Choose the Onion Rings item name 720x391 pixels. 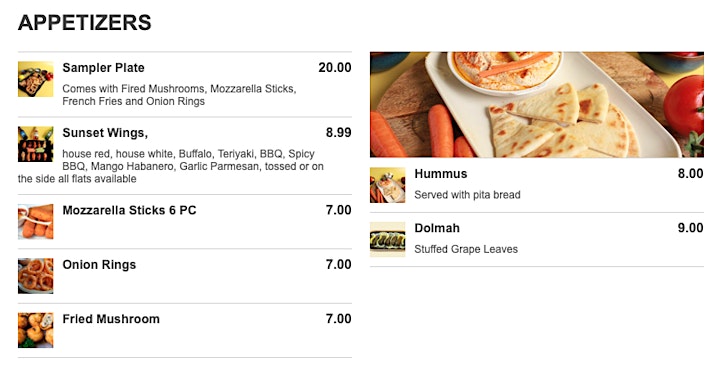[x=99, y=265]
